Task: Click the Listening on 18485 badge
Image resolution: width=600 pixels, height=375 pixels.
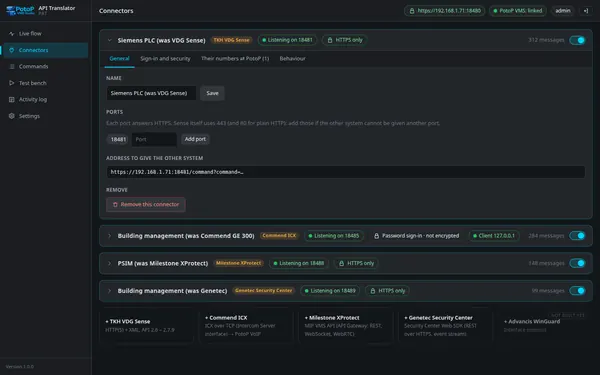Action: 334,236
